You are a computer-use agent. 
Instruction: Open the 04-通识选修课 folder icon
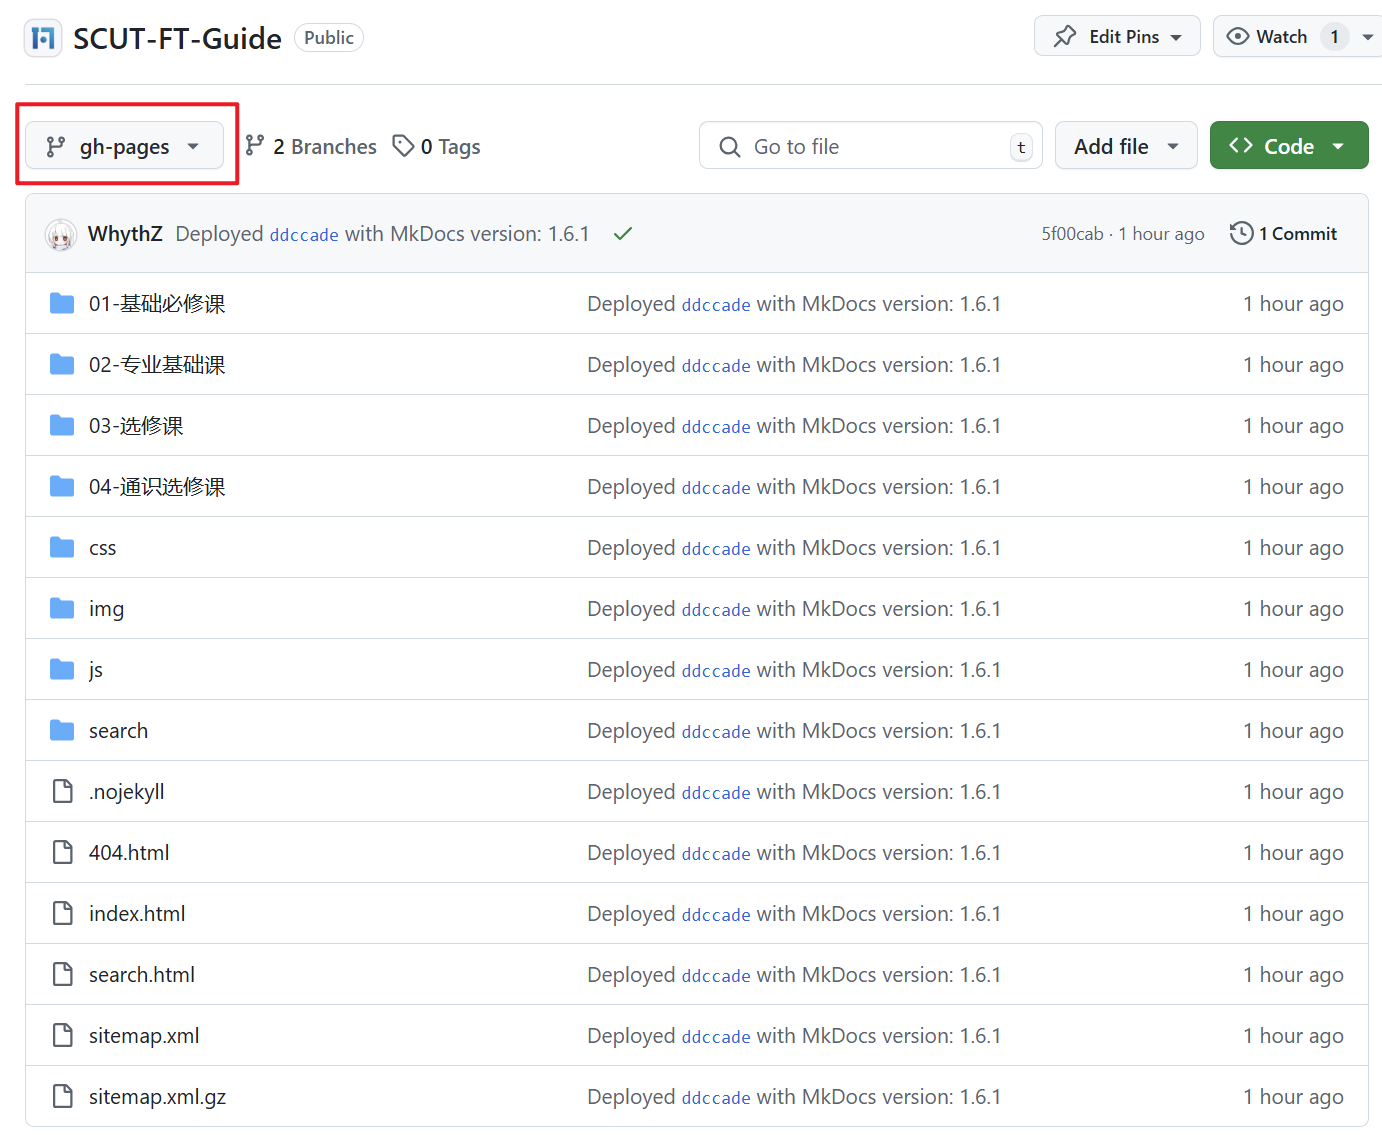(62, 486)
